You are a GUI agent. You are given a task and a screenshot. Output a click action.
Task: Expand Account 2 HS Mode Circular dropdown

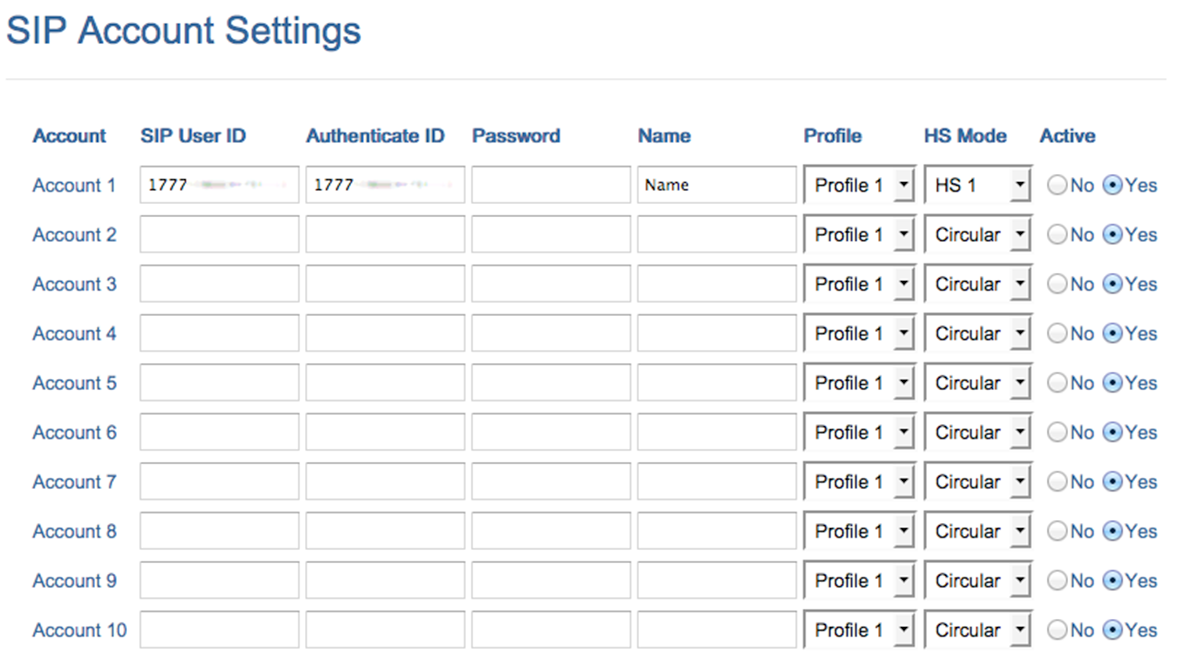(977, 235)
